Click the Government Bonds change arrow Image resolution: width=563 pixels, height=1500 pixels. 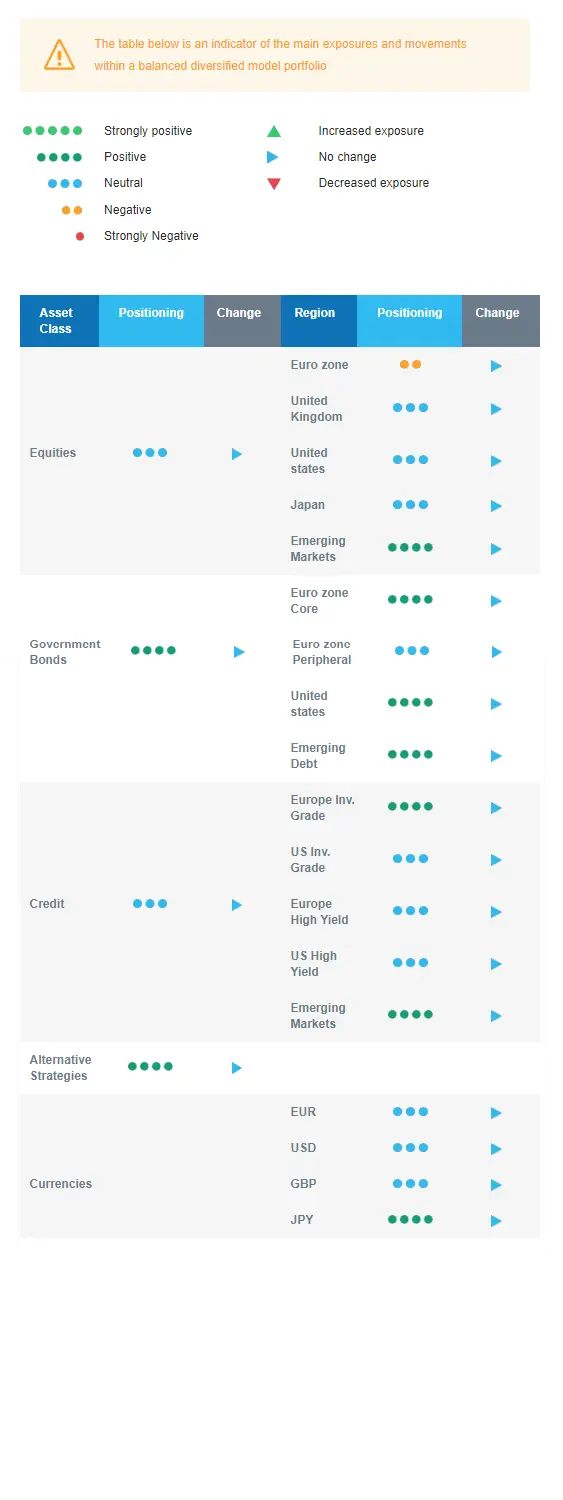click(x=239, y=652)
